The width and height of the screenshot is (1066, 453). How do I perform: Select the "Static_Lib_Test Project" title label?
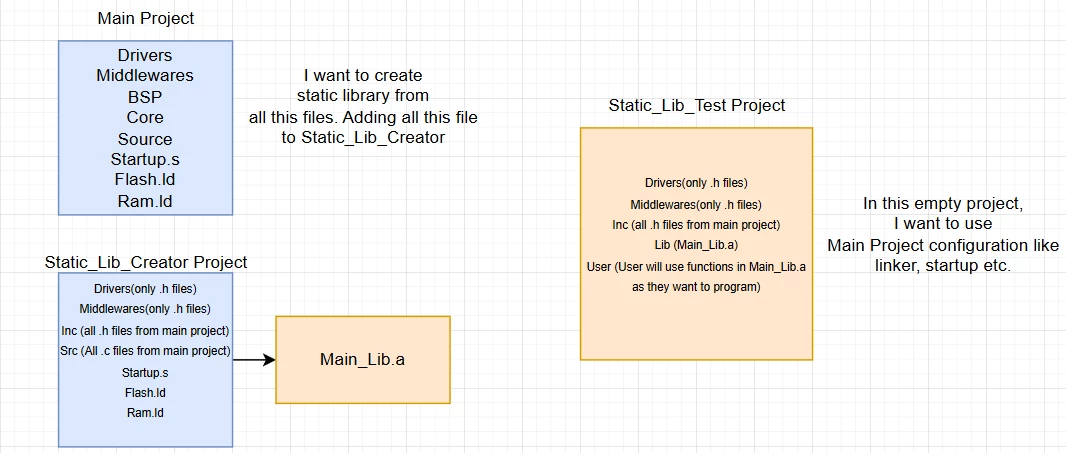697,106
